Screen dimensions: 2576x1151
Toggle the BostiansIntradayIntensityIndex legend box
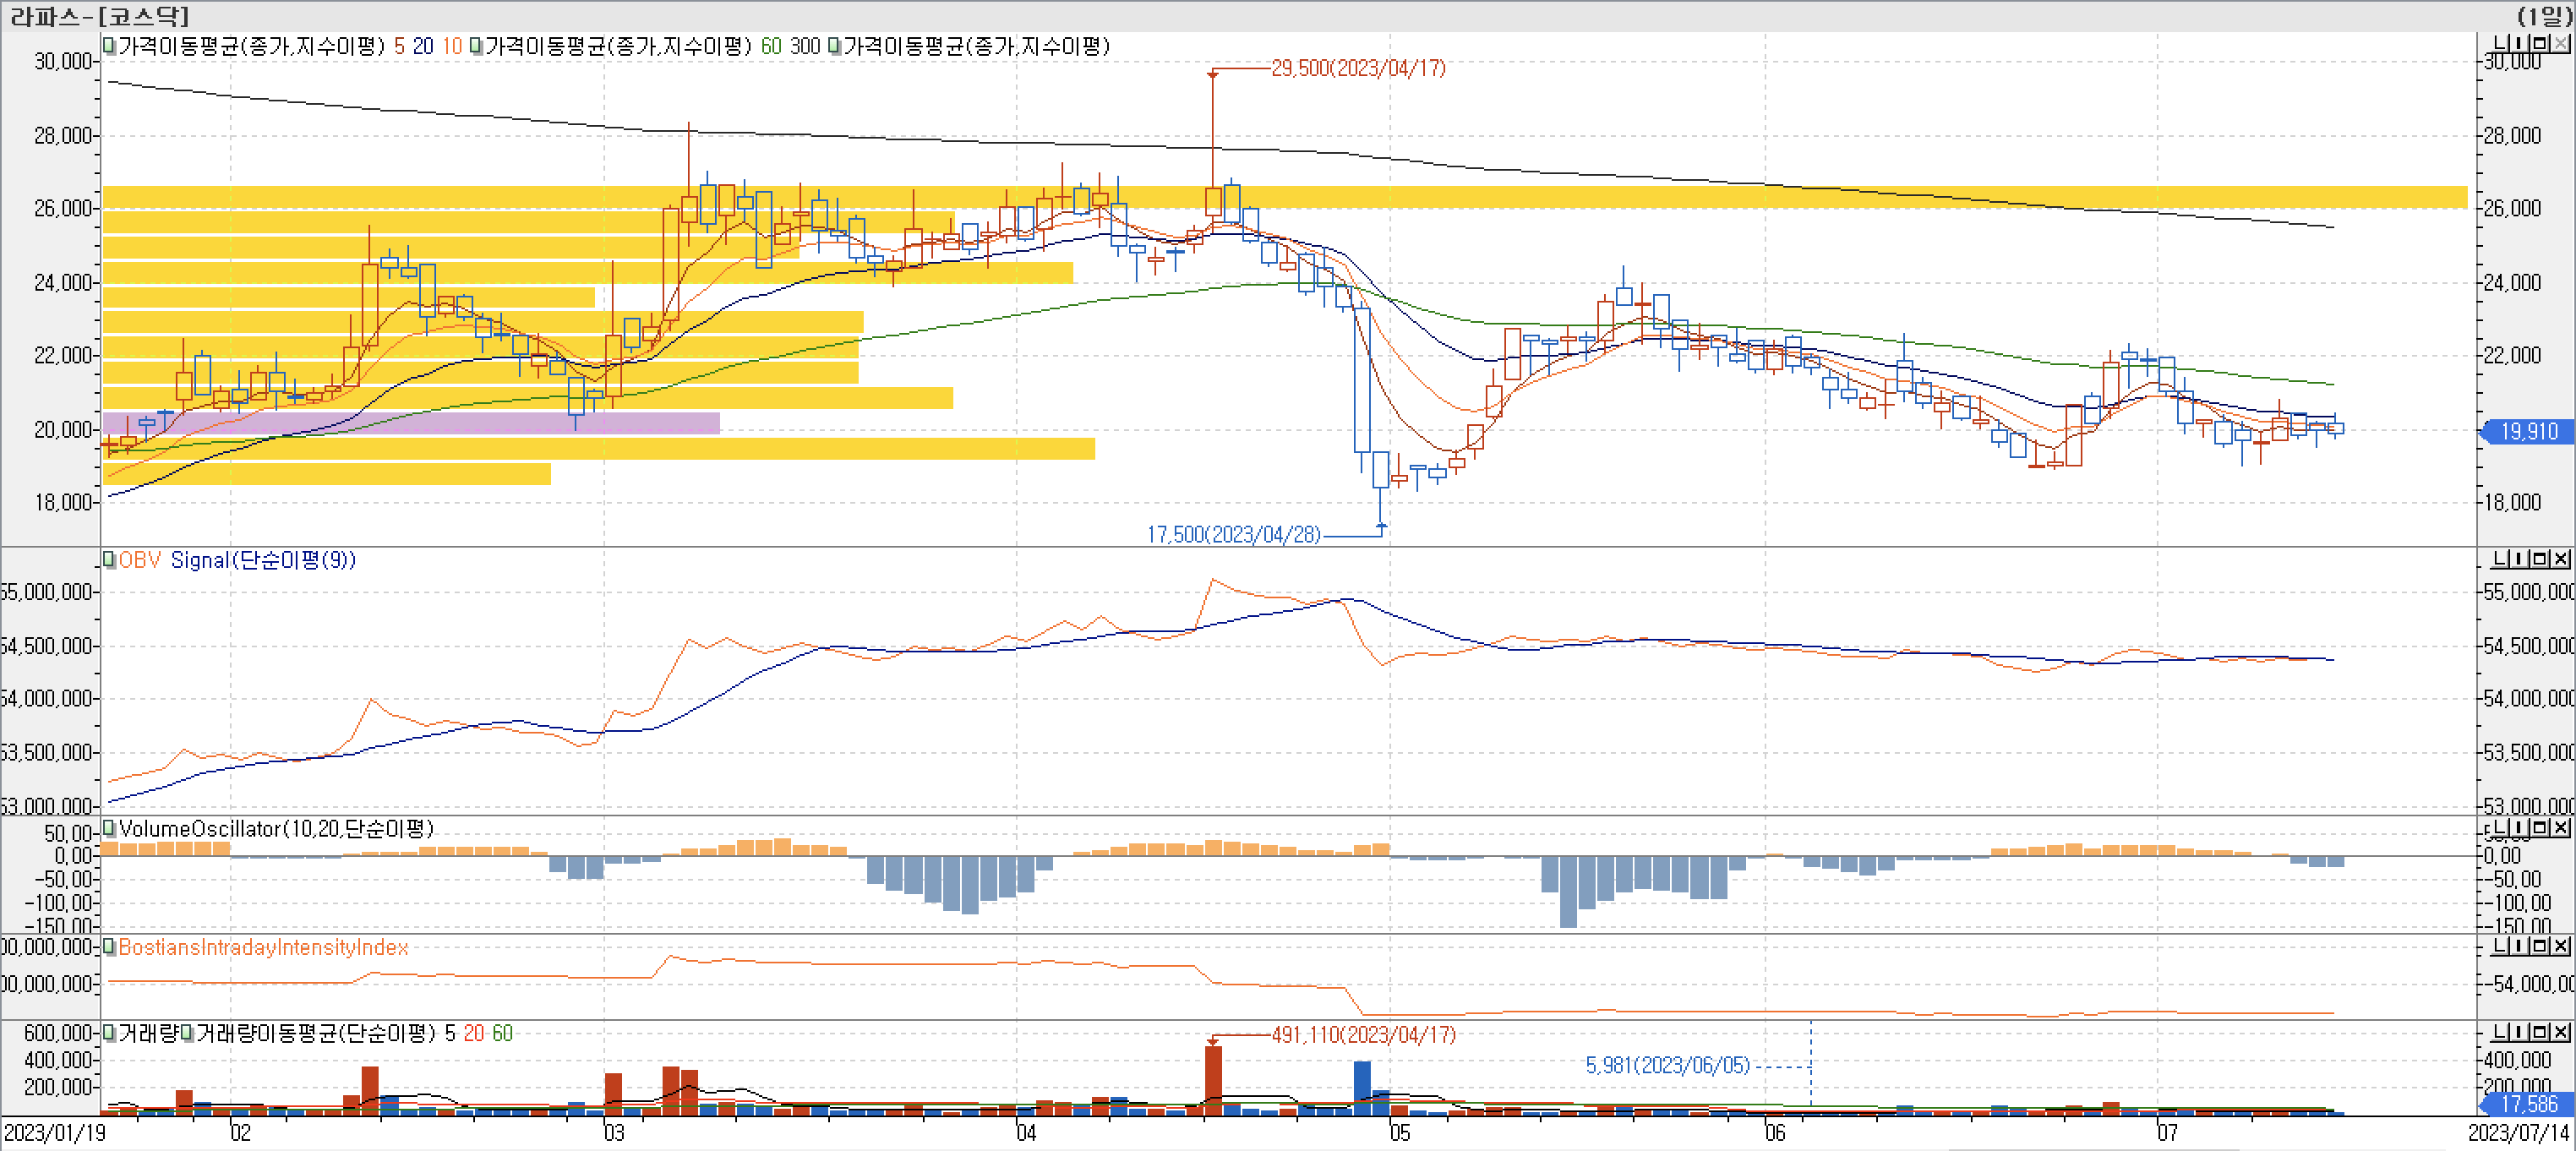(109, 947)
